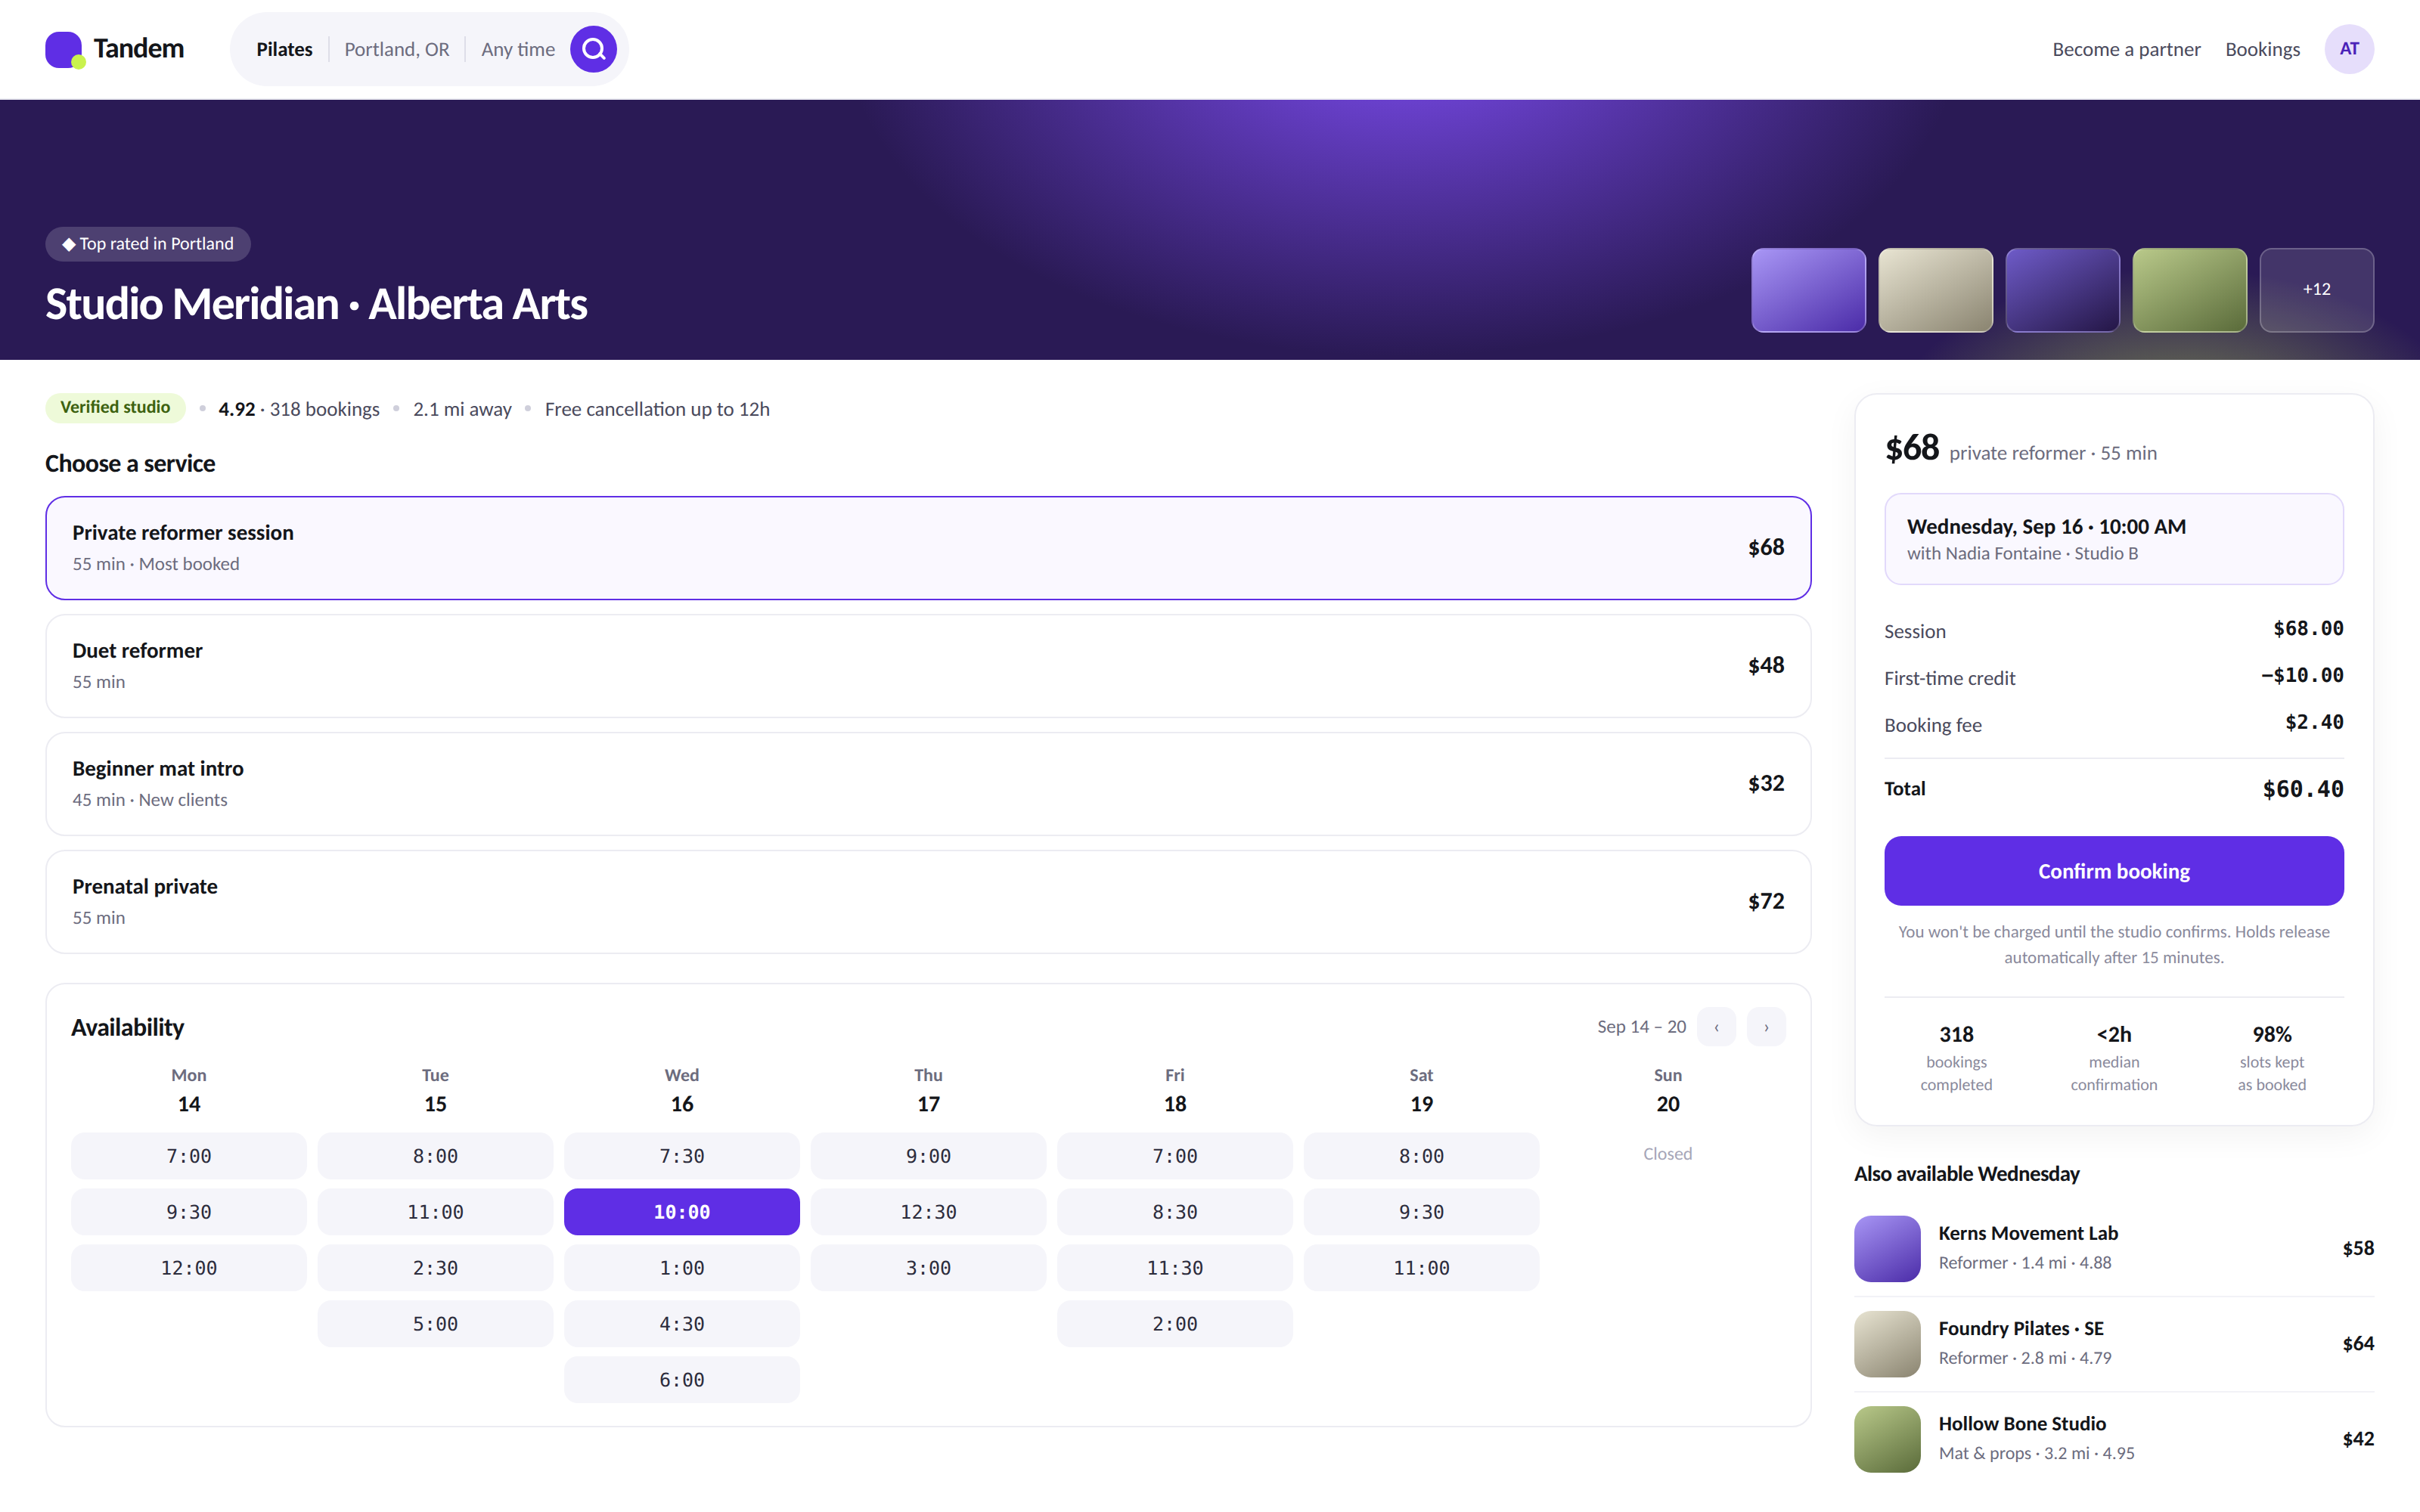Select Friday 2:00 time slot

(x=1175, y=1324)
